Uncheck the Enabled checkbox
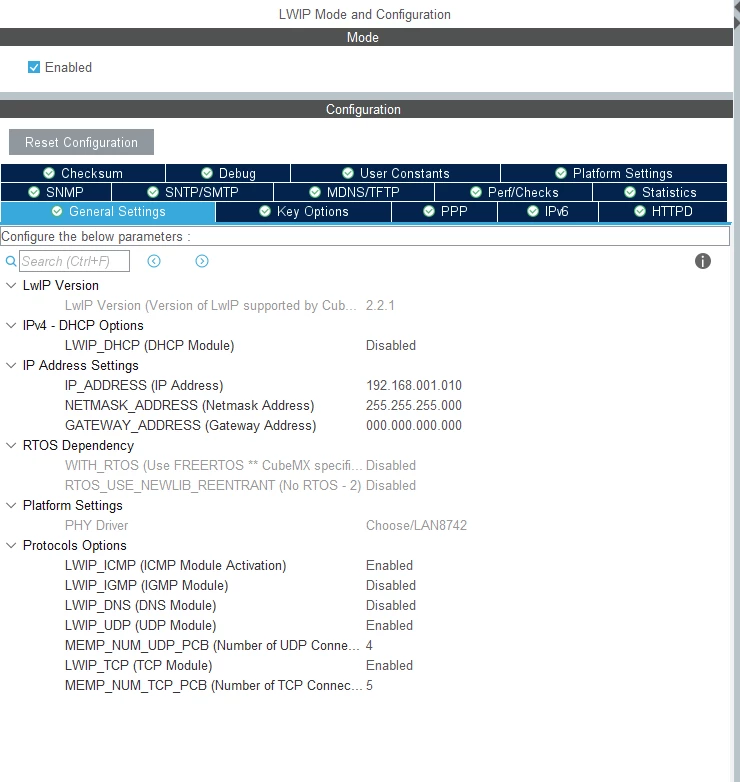 [x=34, y=67]
